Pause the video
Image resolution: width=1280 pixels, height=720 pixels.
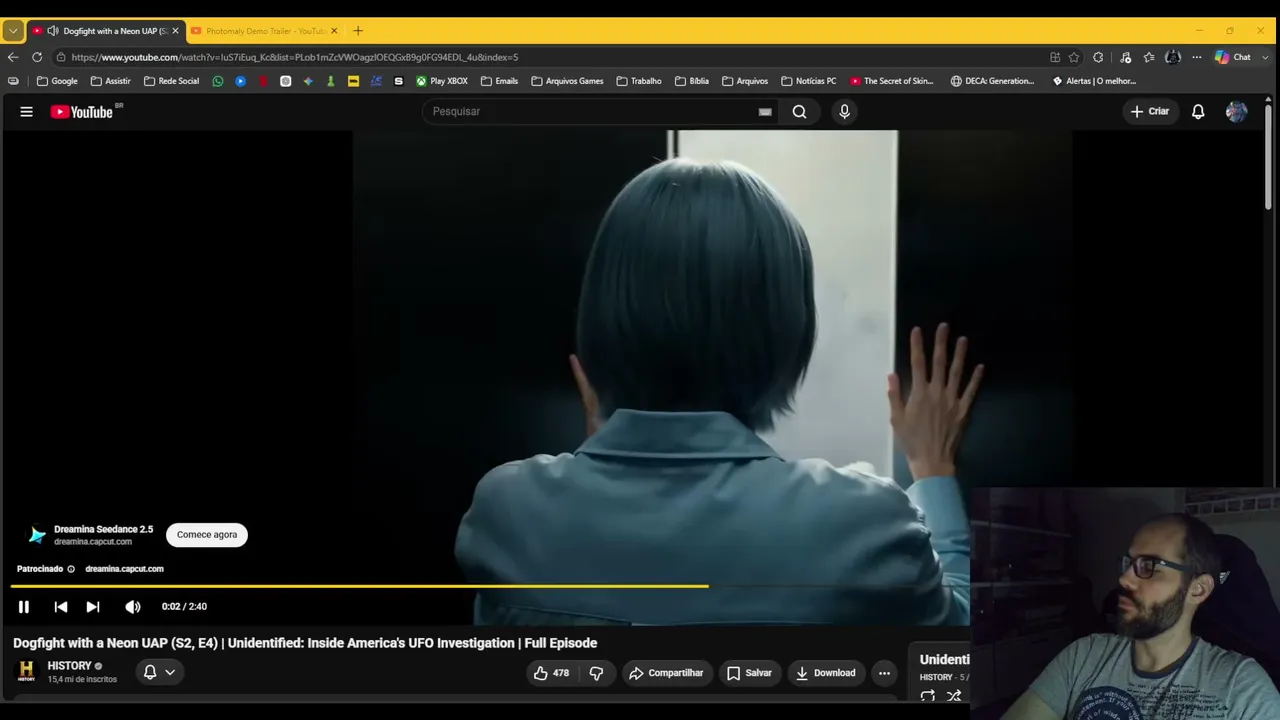(24, 606)
